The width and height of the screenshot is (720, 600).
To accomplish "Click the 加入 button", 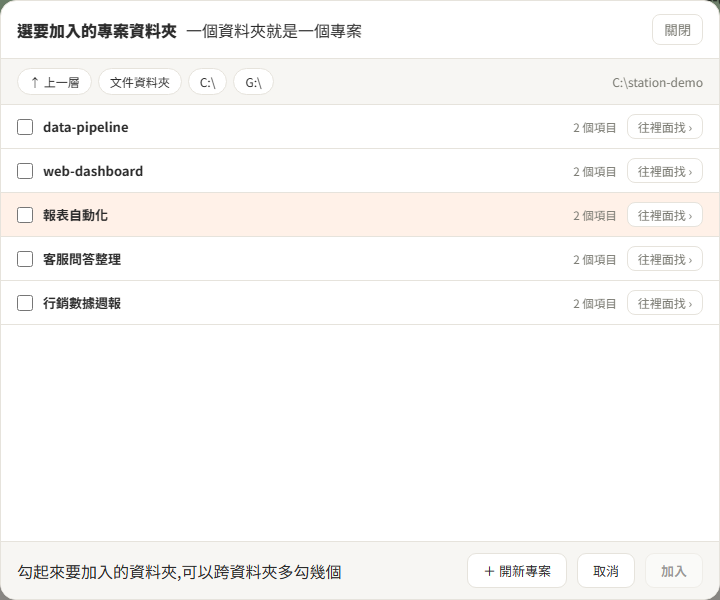I will pyautogui.click(x=674, y=571).
